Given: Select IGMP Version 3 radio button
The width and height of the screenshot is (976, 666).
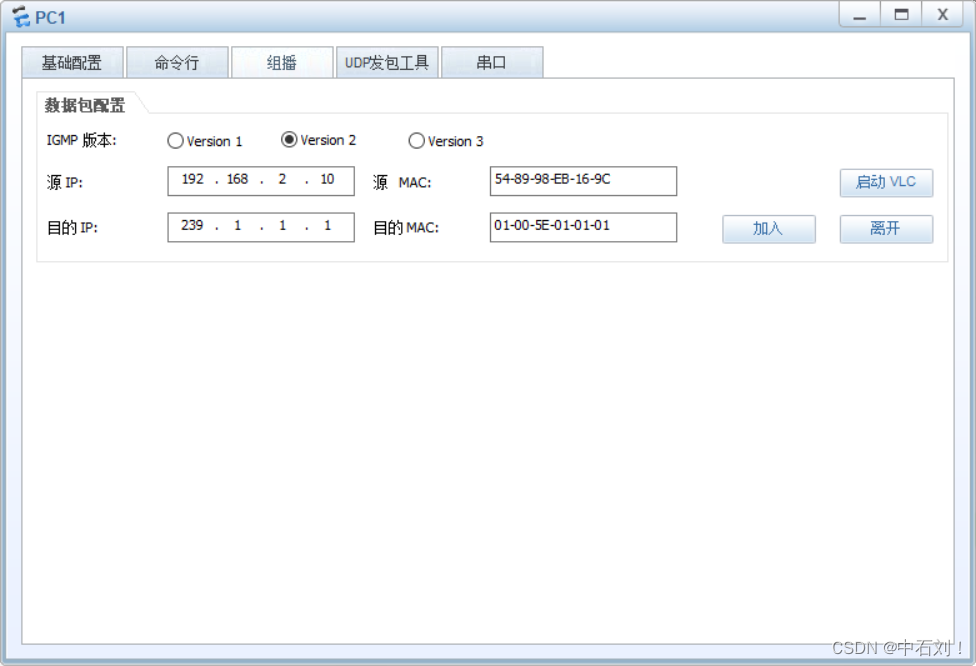Looking at the screenshot, I should point(417,141).
